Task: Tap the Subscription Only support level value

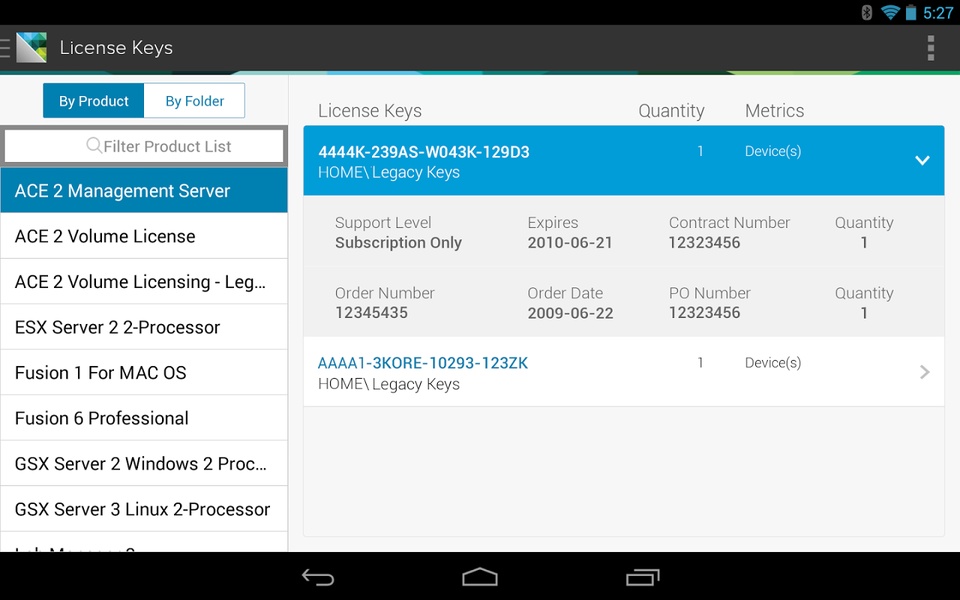Action: pyautogui.click(x=398, y=242)
